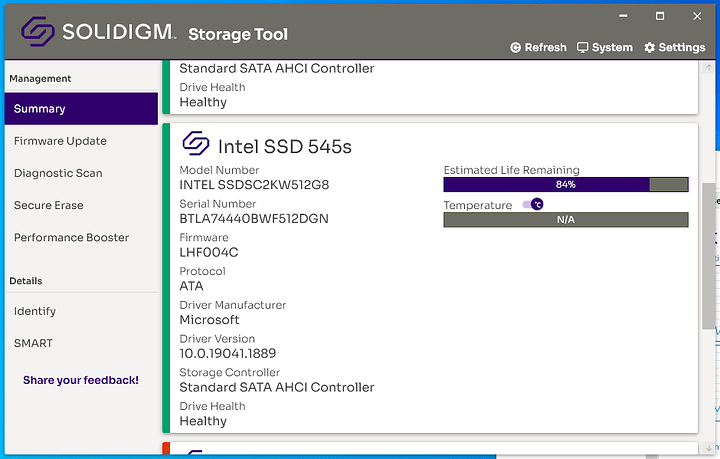Click the Intel SSD 545s drive logo
The width and height of the screenshot is (720, 459).
[x=196, y=143]
